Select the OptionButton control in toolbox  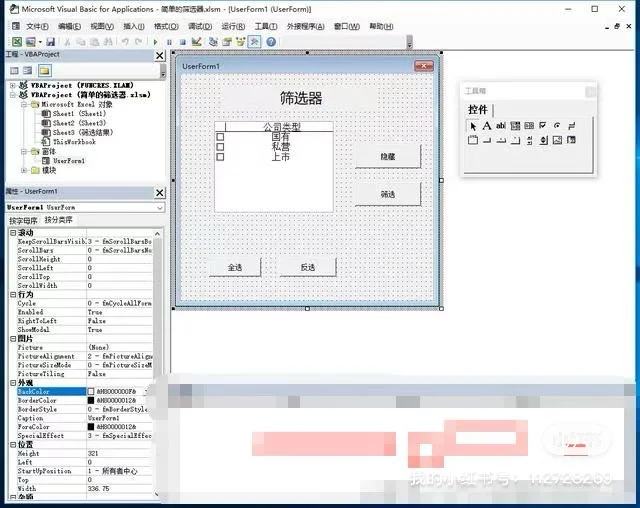[557, 126]
